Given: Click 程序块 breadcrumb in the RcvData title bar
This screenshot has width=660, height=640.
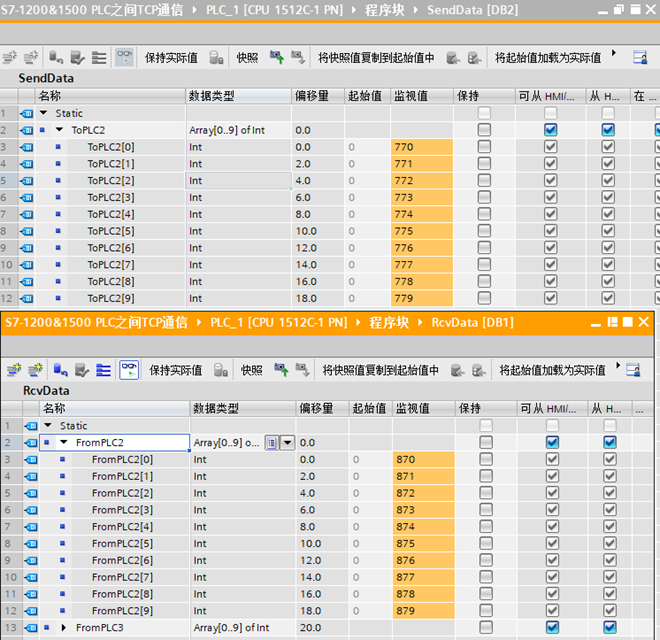Looking at the screenshot, I should click(x=390, y=322).
